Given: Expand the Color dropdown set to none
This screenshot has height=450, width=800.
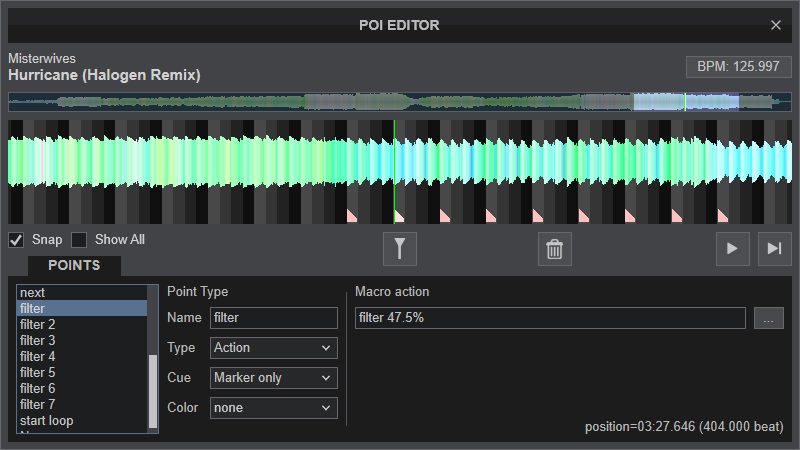Looking at the screenshot, I should tap(273, 408).
